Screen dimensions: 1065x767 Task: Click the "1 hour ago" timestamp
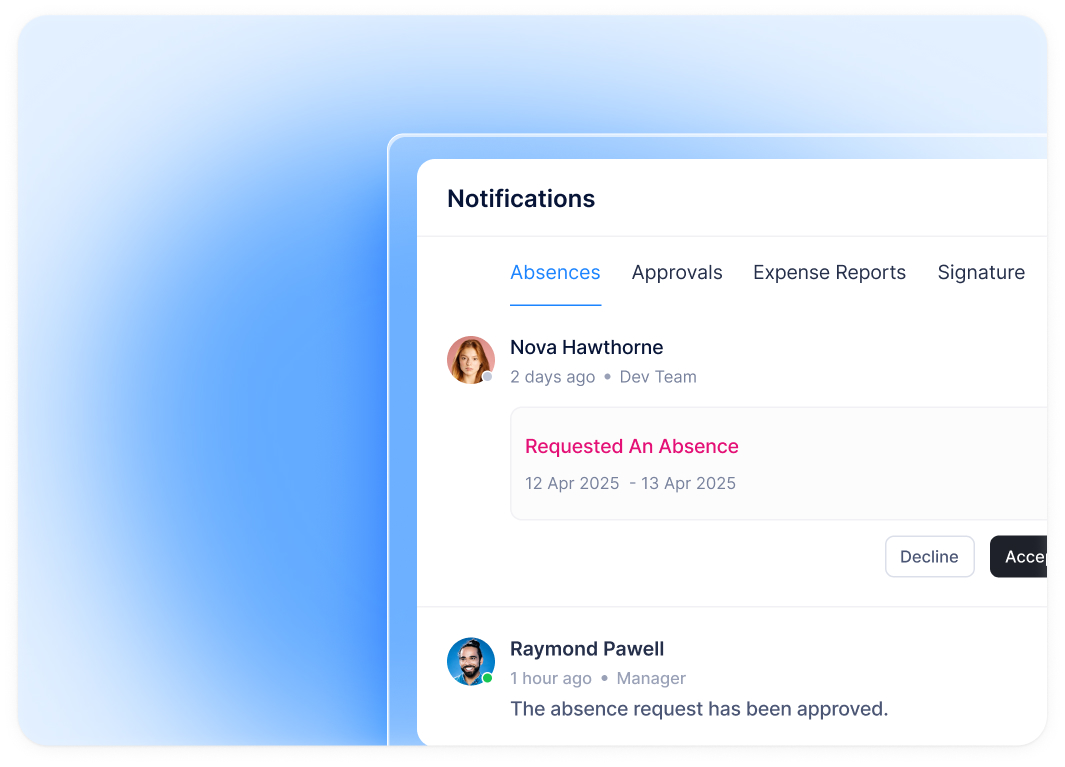(551, 678)
